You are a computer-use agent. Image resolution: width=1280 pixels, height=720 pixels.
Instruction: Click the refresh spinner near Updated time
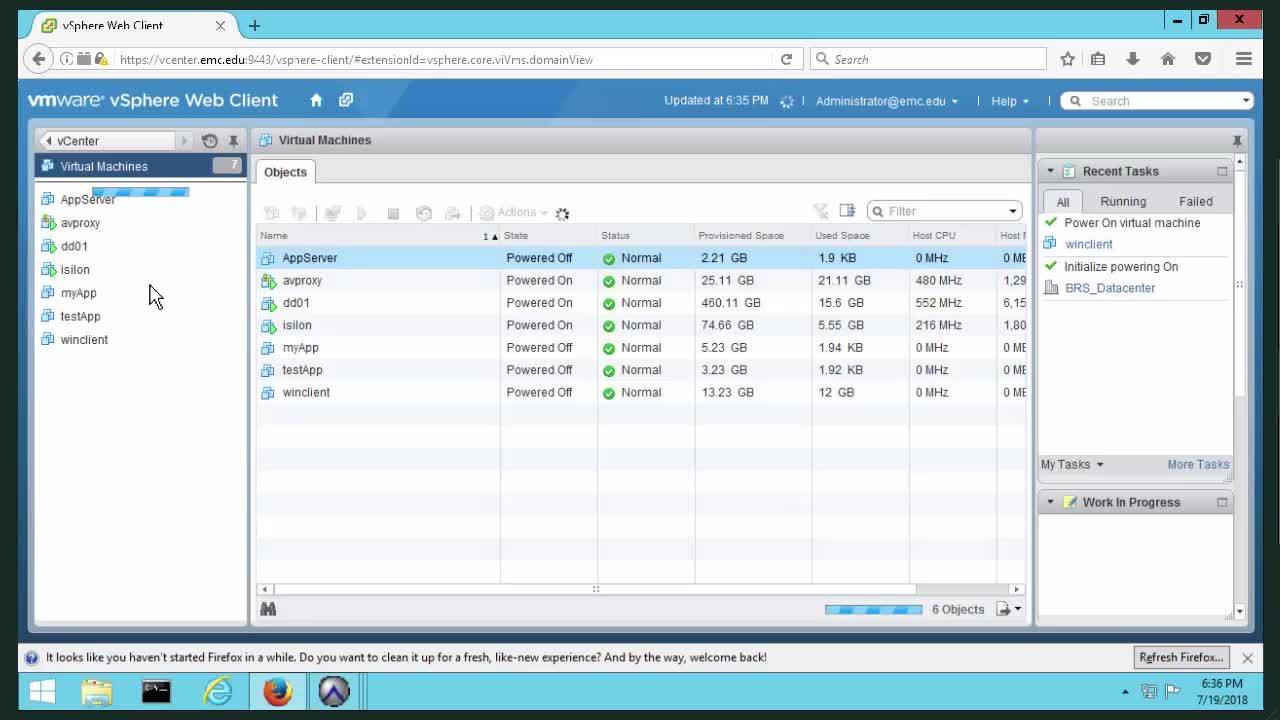point(787,101)
